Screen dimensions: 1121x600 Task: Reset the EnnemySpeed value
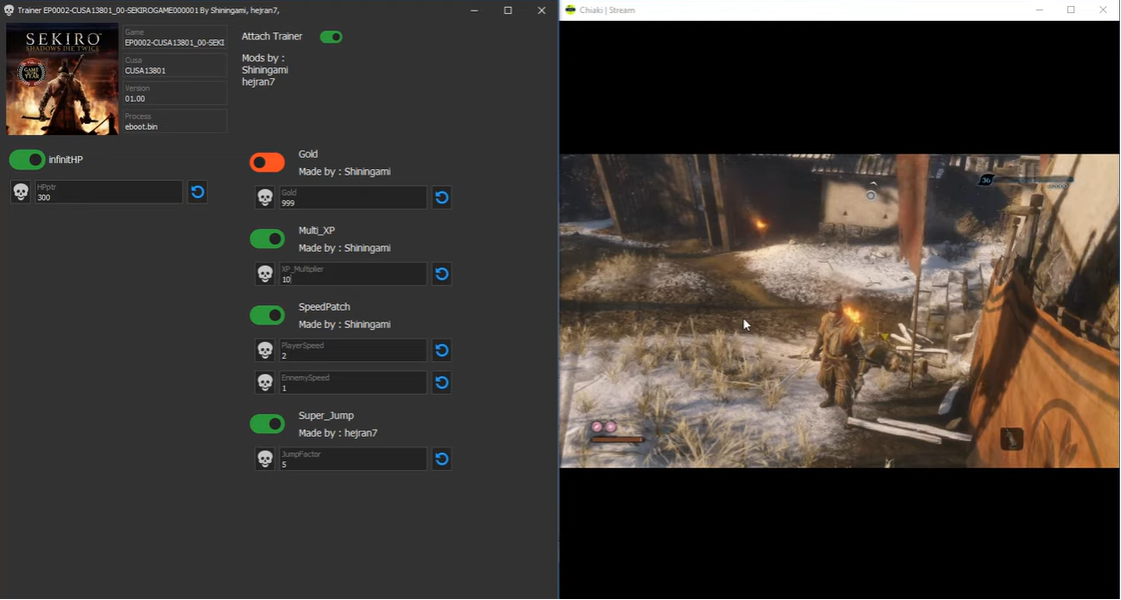tap(442, 382)
